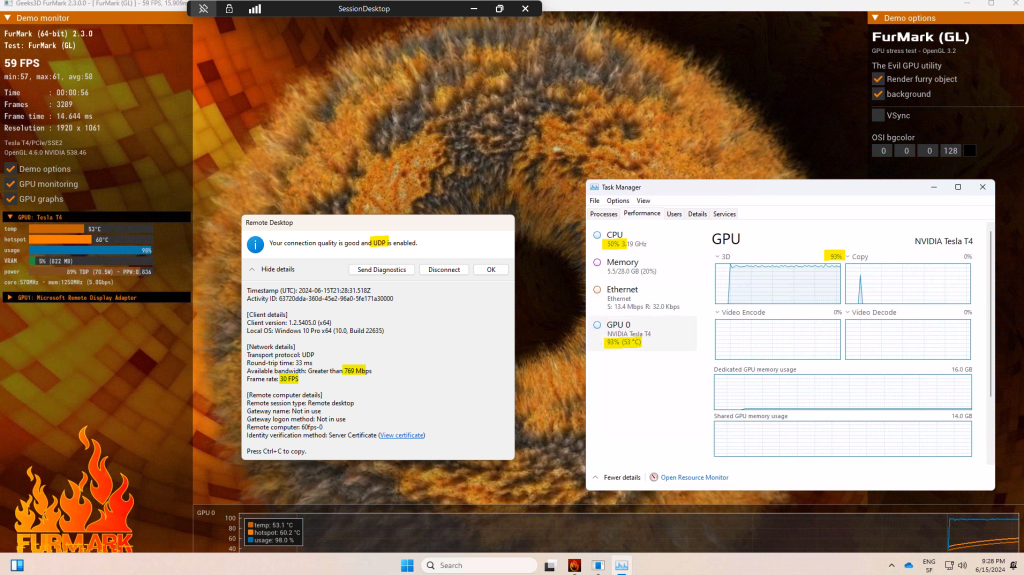
Task: Uncheck the background option
Action: click(x=878, y=94)
